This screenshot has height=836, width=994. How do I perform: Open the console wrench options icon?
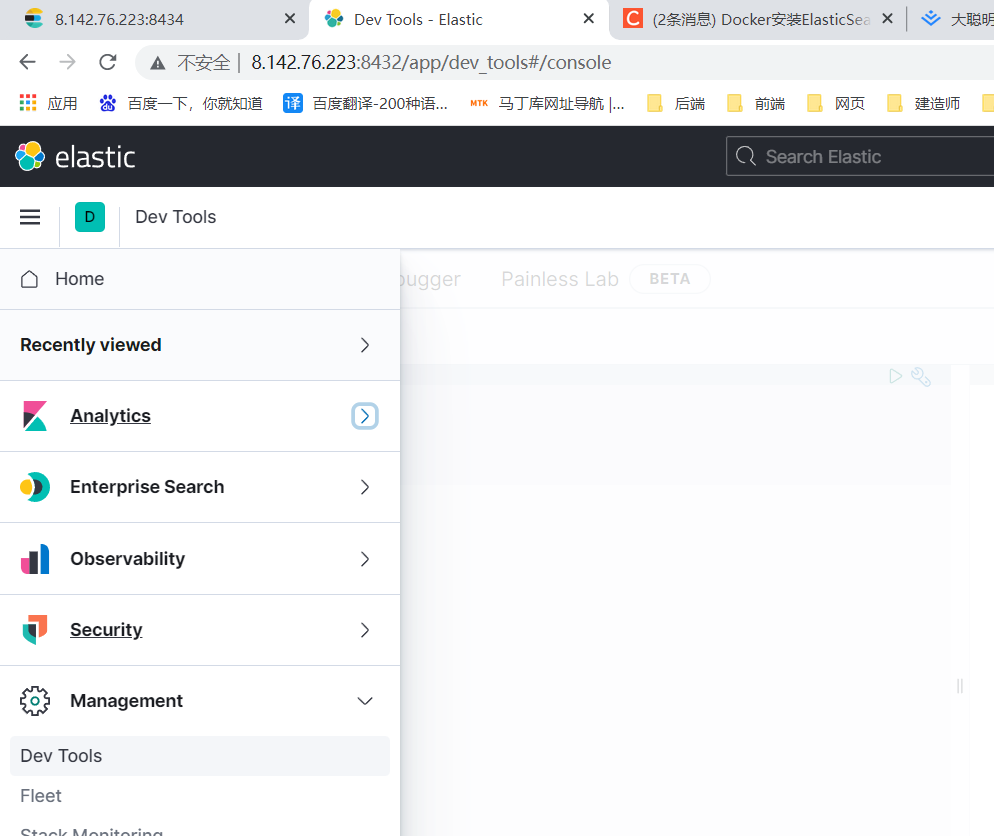point(920,377)
